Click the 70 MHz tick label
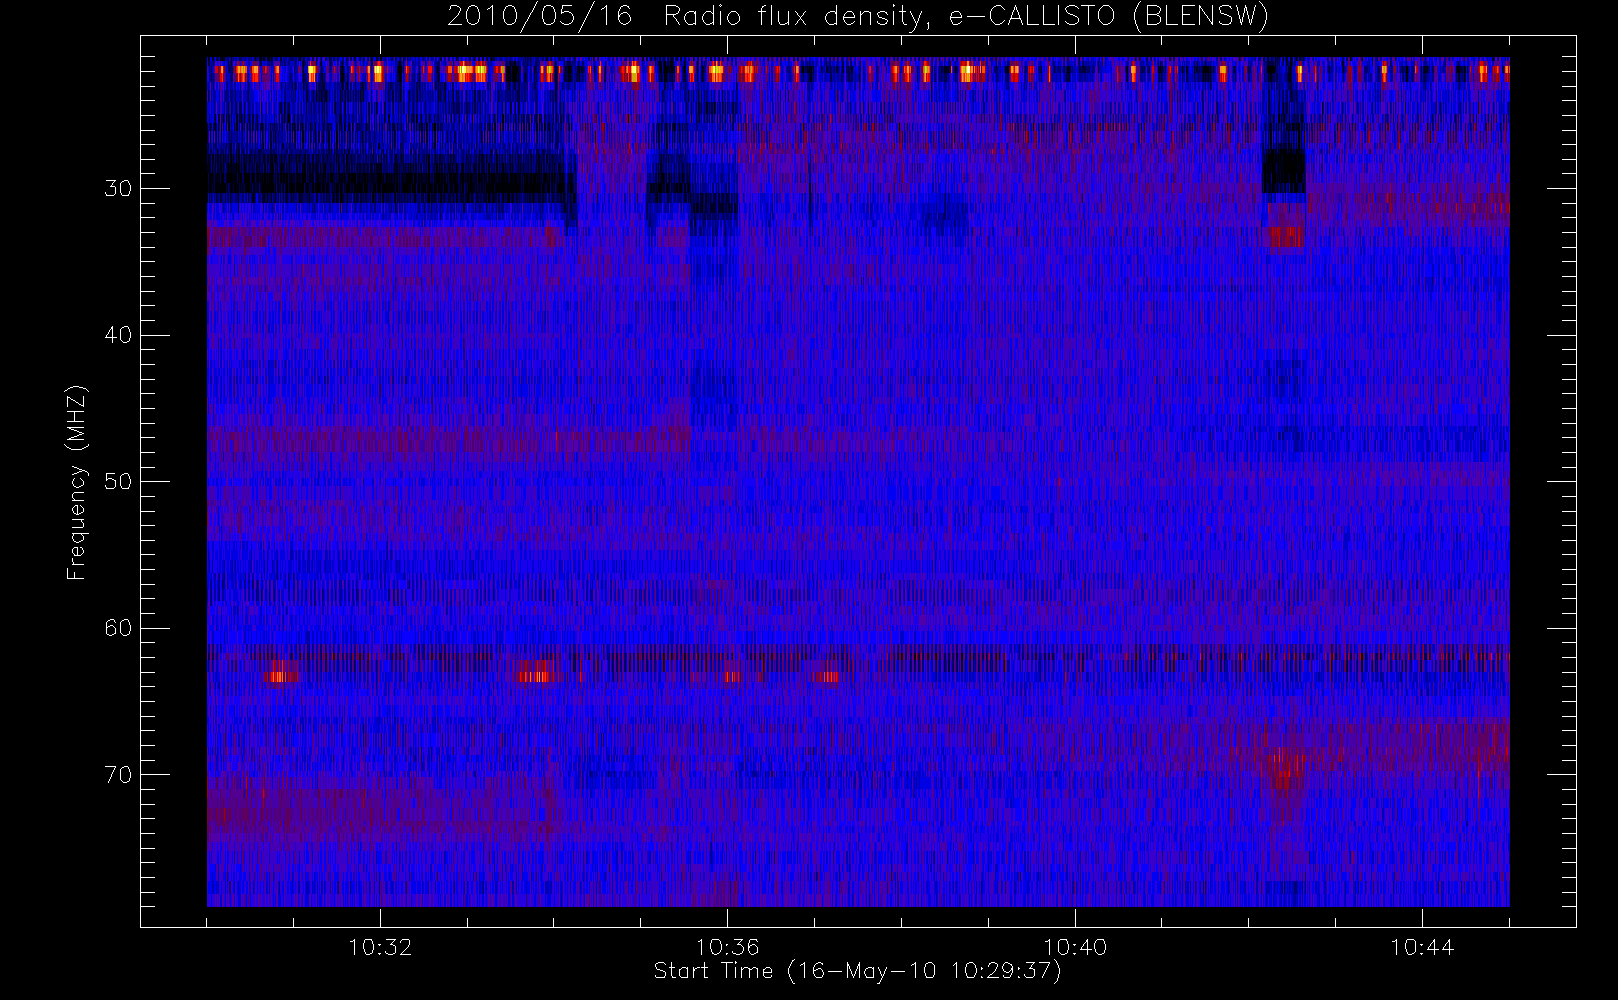 (119, 775)
